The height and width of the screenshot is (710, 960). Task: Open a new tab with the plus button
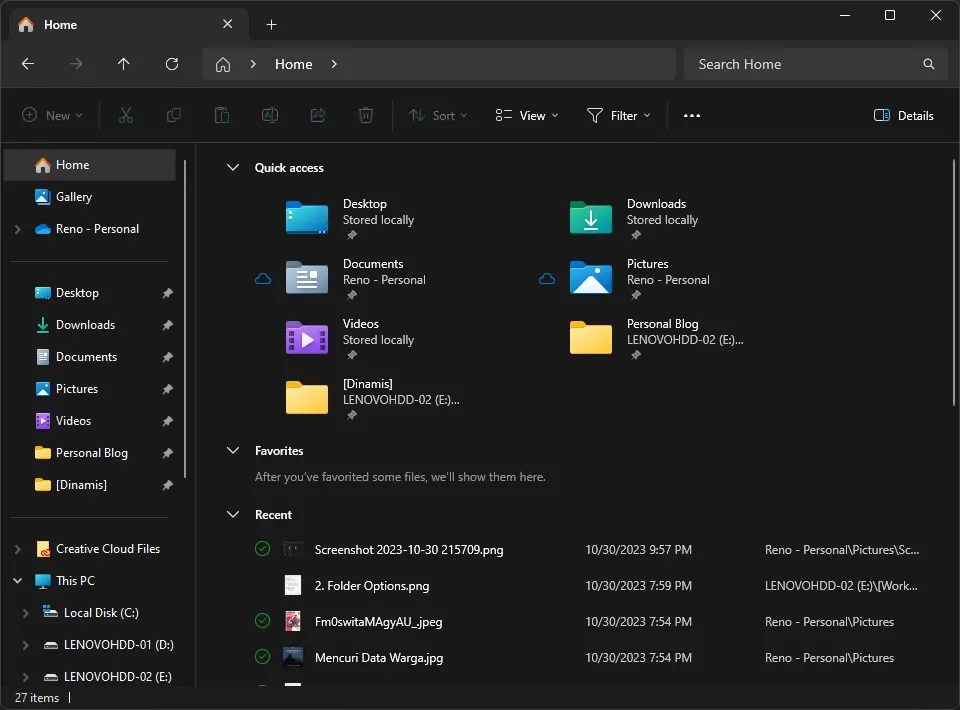tap(271, 24)
